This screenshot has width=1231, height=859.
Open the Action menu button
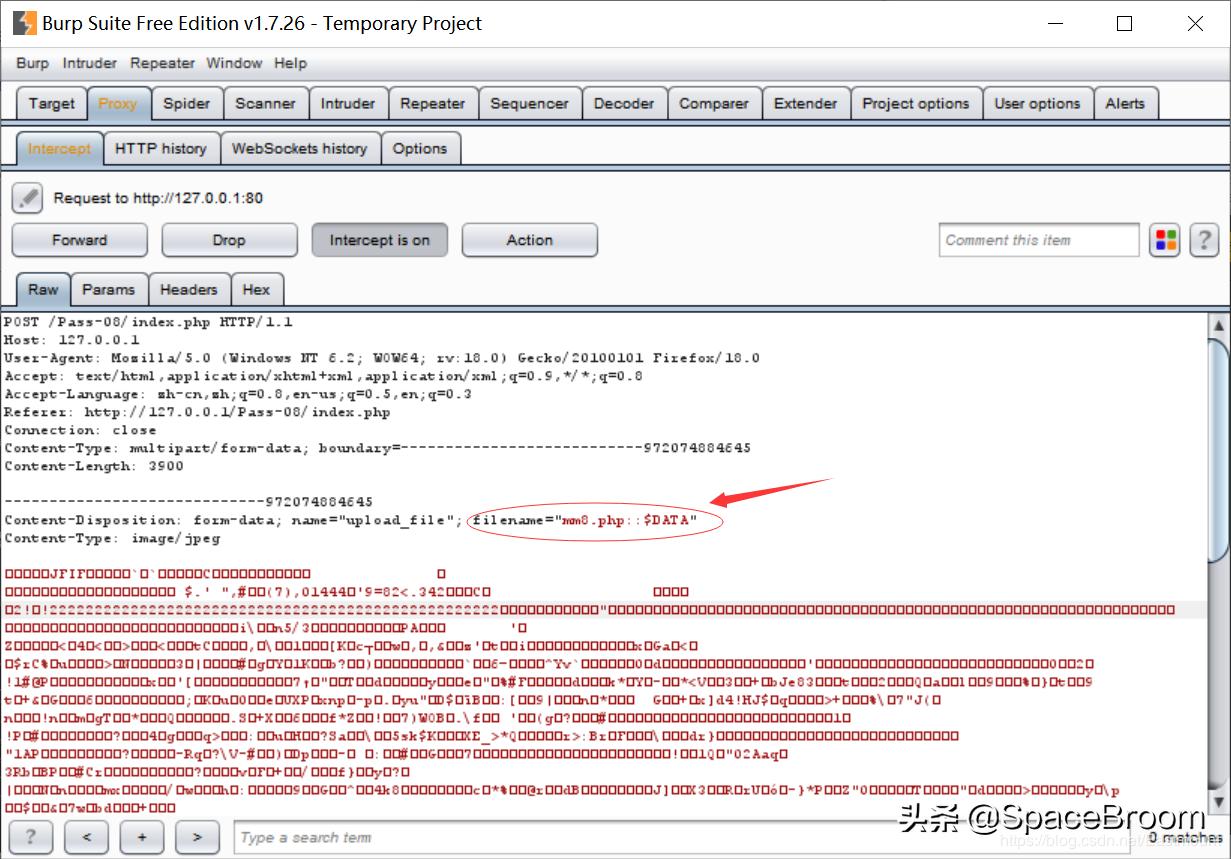pyautogui.click(x=529, y=240)
